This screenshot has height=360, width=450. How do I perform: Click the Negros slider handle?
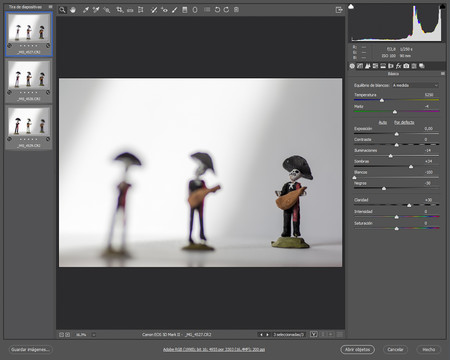(384, 188)
